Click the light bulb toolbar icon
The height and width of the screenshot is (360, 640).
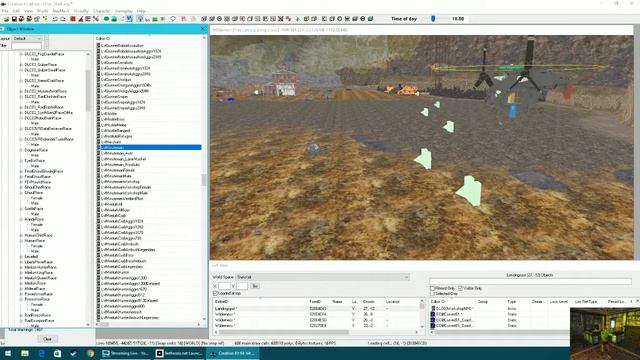pyautogui.click(x=140, y=19)
